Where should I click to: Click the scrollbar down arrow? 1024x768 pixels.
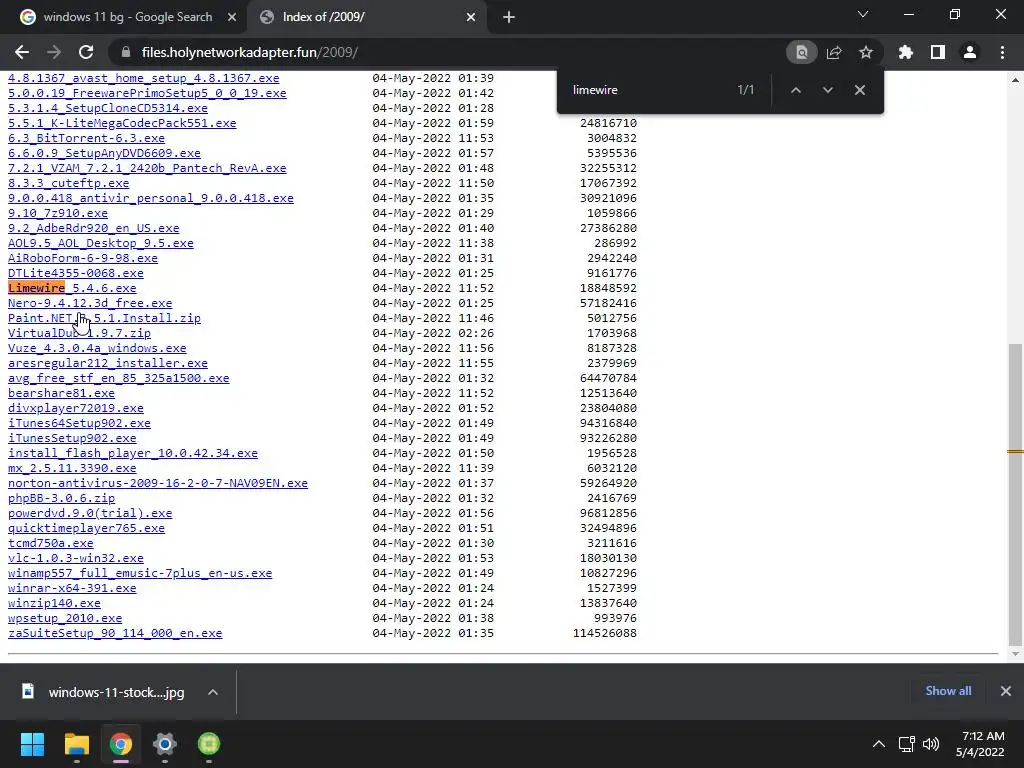(1015, 654)
